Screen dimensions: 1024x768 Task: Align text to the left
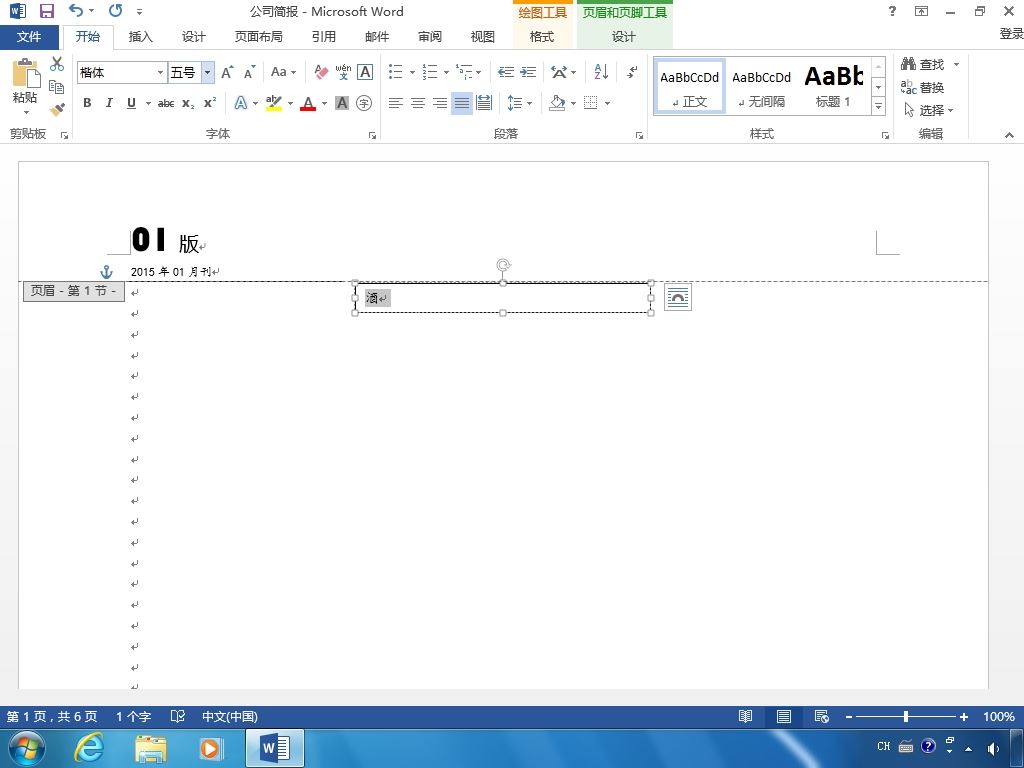coord(396,103)
